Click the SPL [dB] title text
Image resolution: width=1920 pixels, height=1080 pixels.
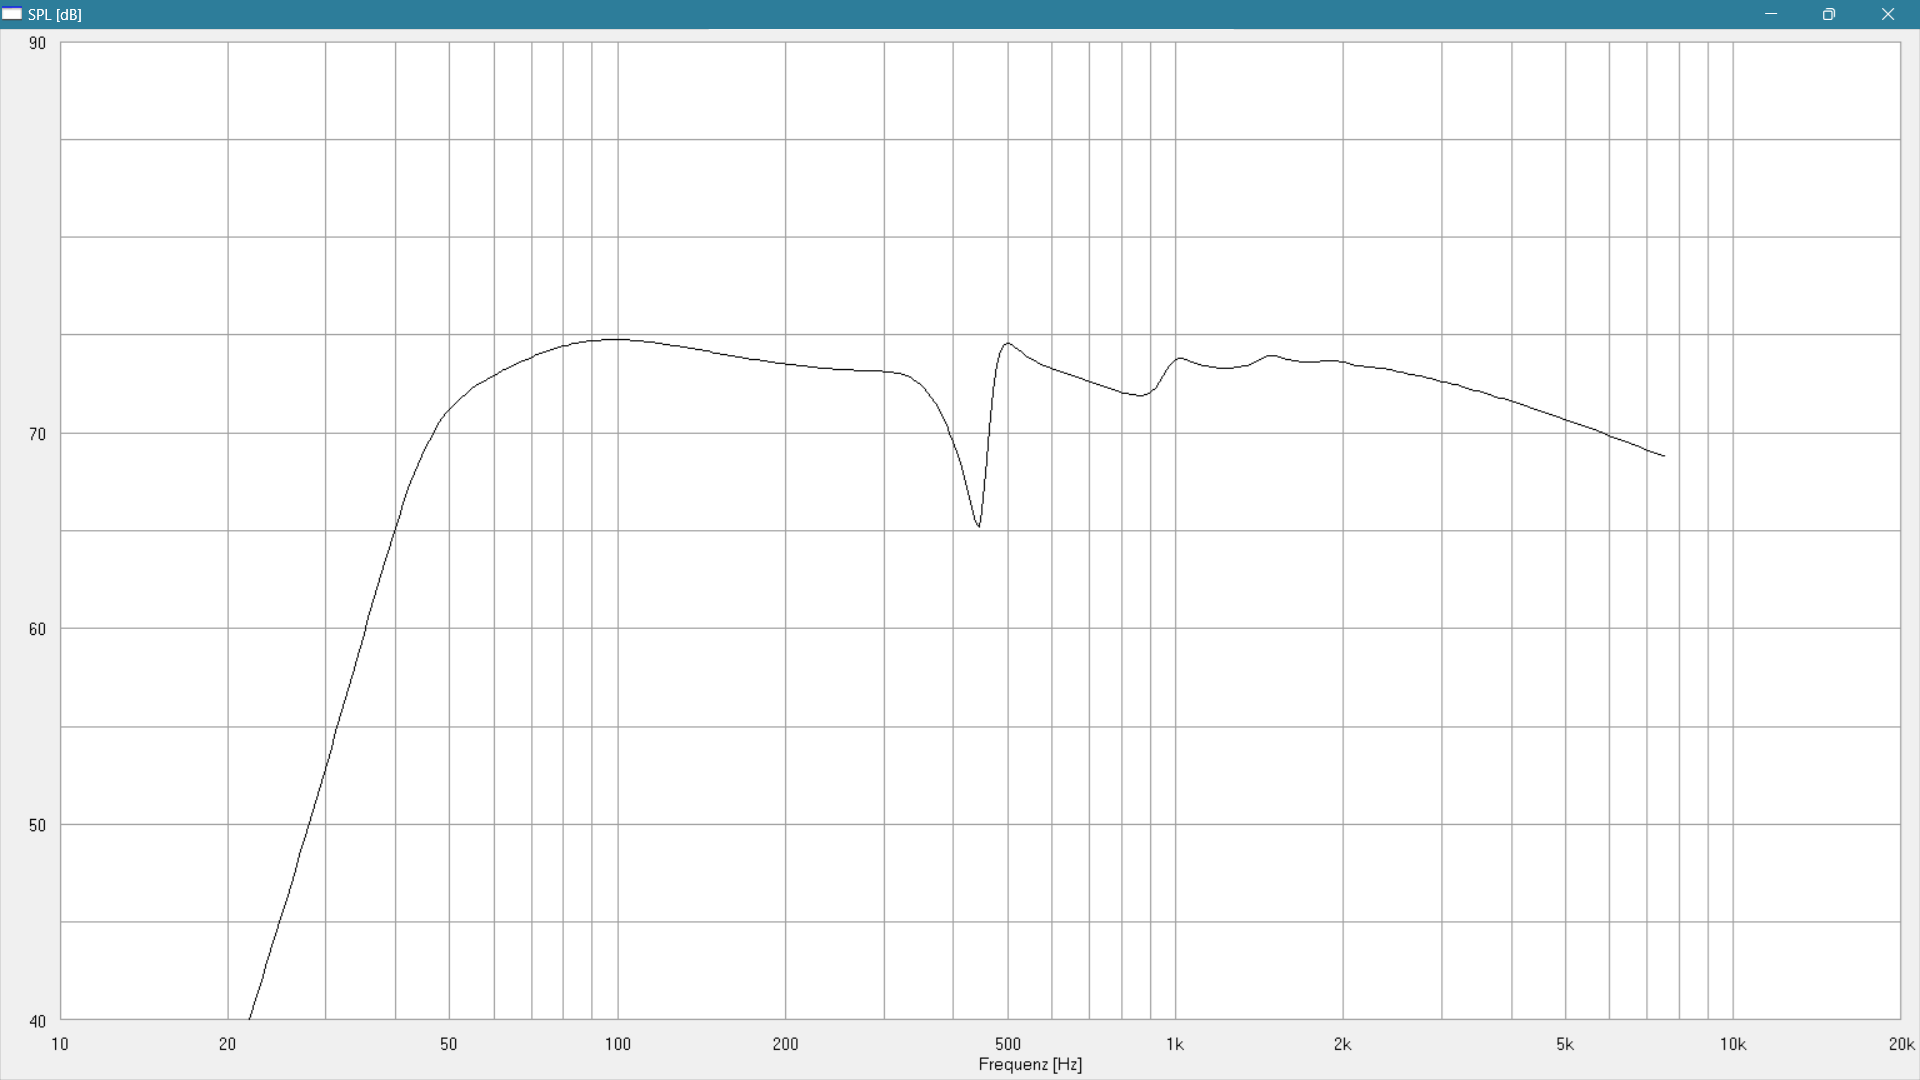point(55,14)
